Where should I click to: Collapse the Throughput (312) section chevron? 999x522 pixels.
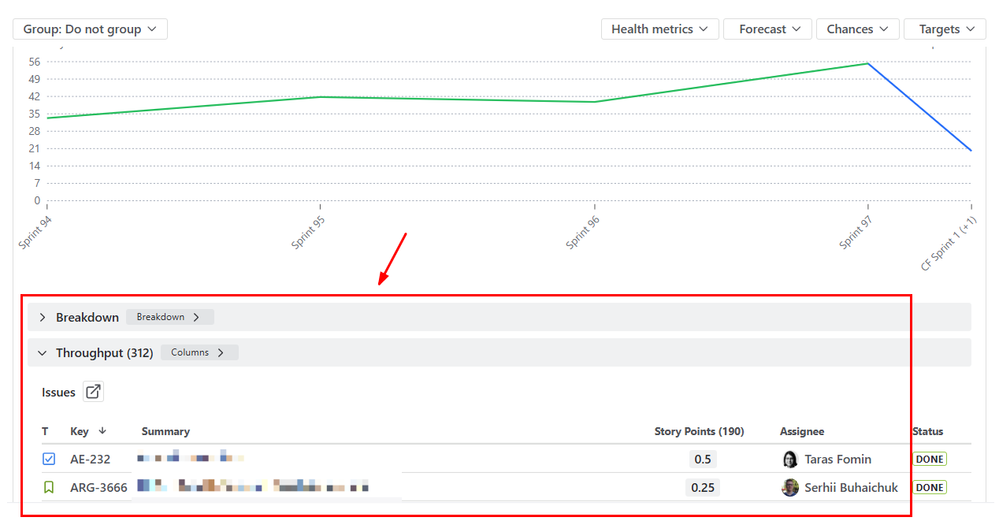coord(42,353)
